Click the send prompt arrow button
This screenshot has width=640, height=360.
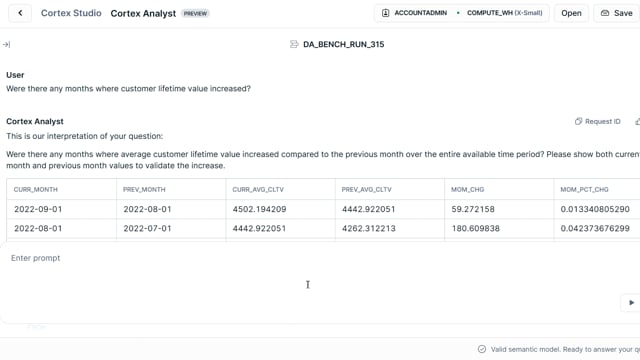(x=631, y=303)
